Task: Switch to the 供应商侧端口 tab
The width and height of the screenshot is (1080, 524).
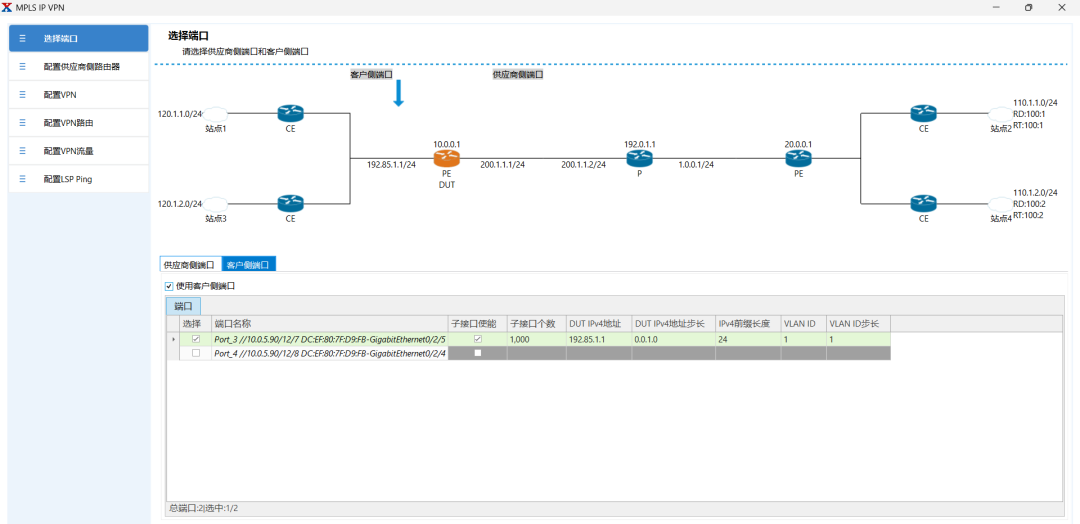Action: (190, 265)
